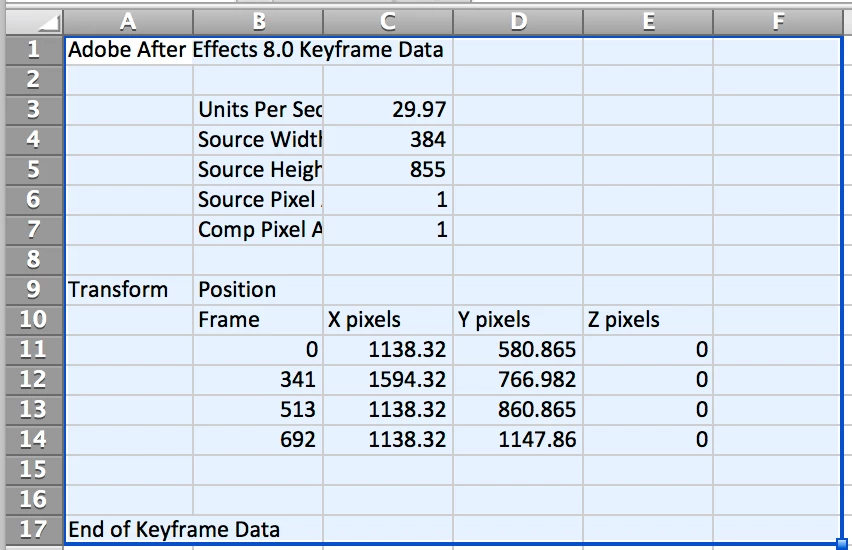Select column C header
The image size is (852, 550).
pyautogui.click(x=388, y=22)
